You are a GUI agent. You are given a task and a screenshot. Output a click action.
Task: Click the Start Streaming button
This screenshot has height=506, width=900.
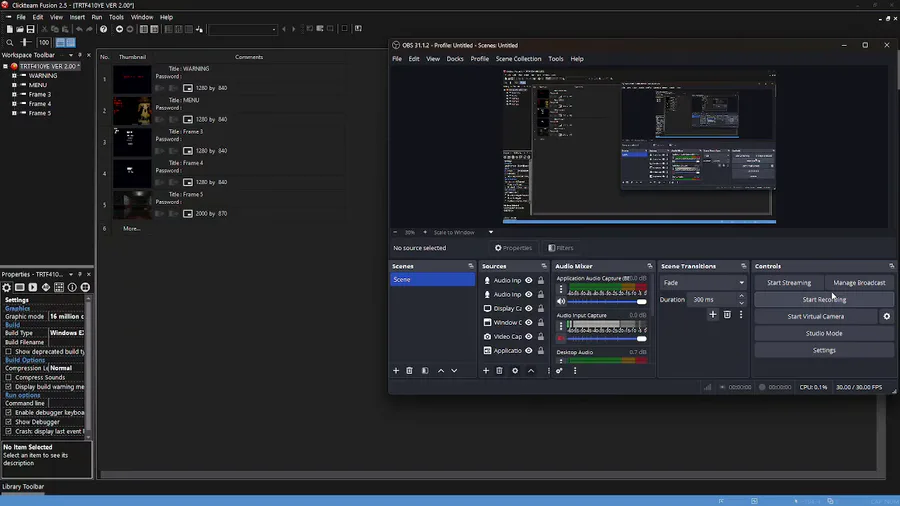click(789, 283)
